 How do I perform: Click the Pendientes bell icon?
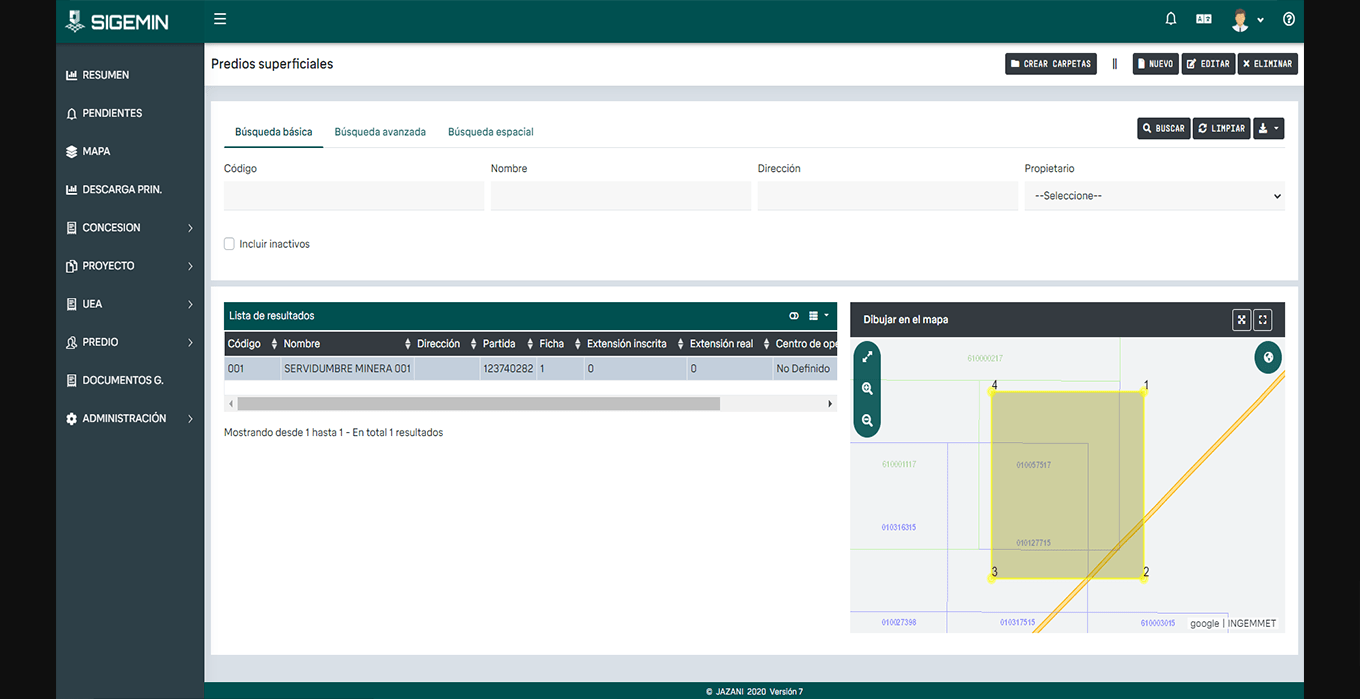tap(71, 114)
